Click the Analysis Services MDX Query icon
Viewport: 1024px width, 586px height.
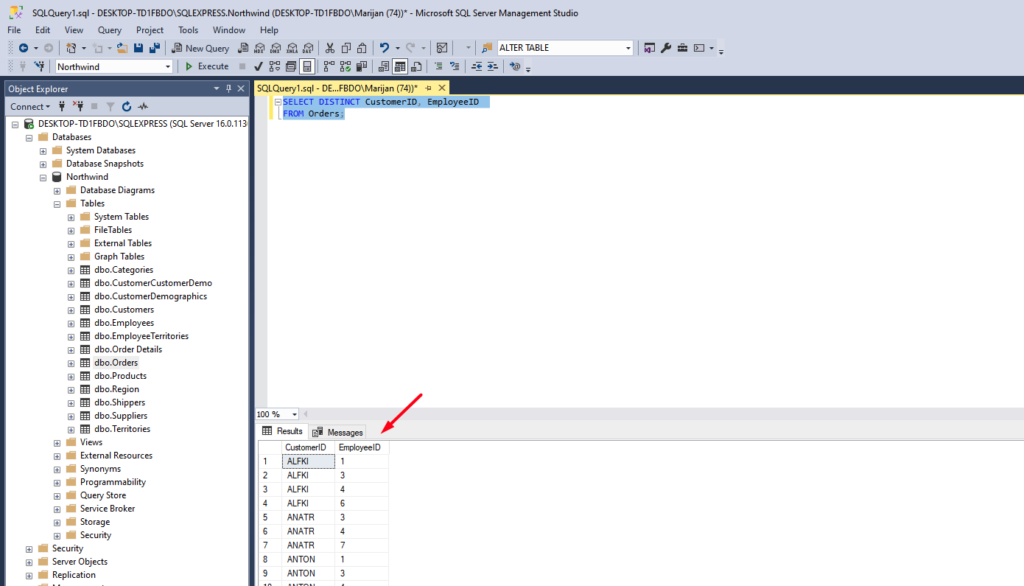point(259,48)
